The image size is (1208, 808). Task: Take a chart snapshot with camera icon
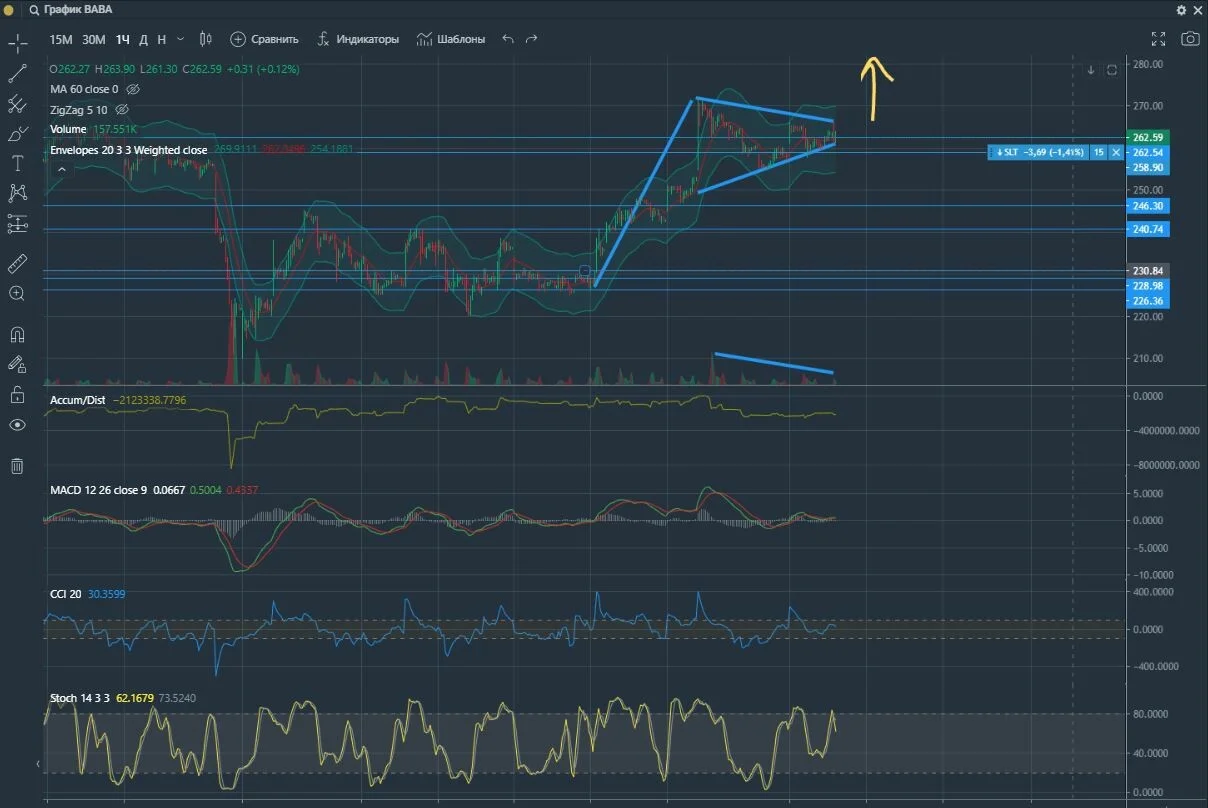1190,39
